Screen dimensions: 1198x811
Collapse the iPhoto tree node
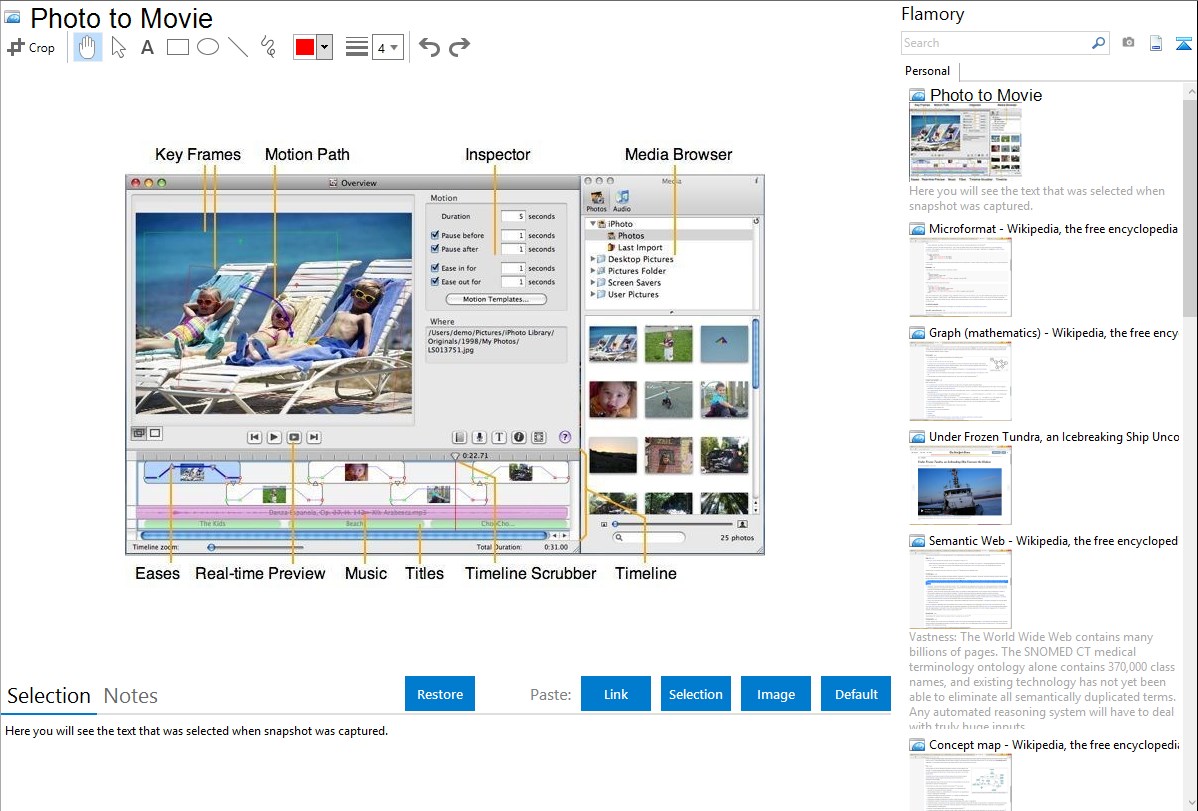coord(593,224)
